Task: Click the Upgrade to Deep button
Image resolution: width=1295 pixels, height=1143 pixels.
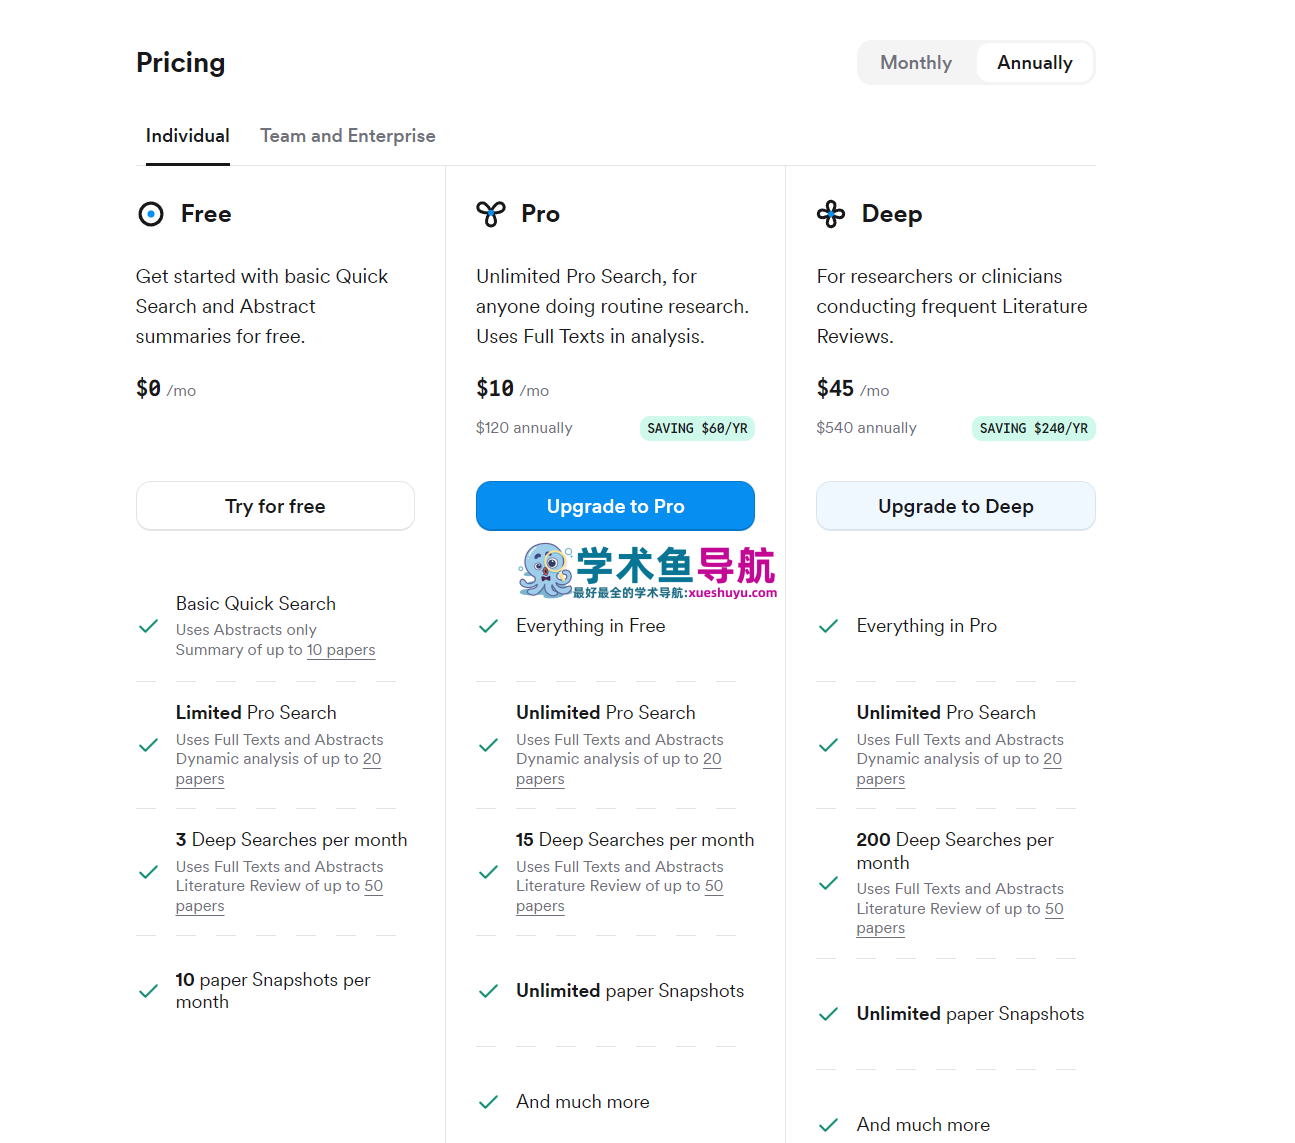Action: click(956, 506)
